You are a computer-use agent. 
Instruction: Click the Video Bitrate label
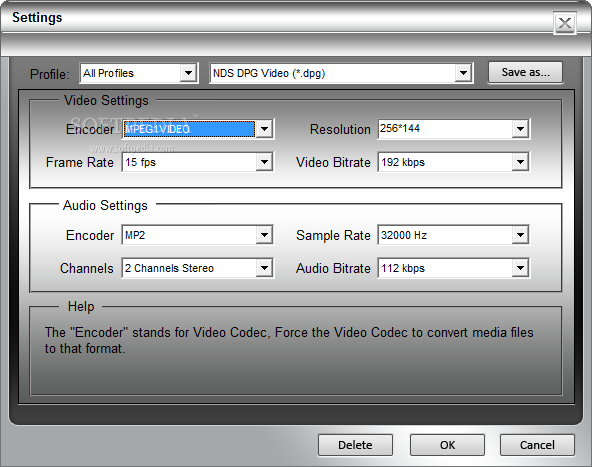[x=333, y=162]
